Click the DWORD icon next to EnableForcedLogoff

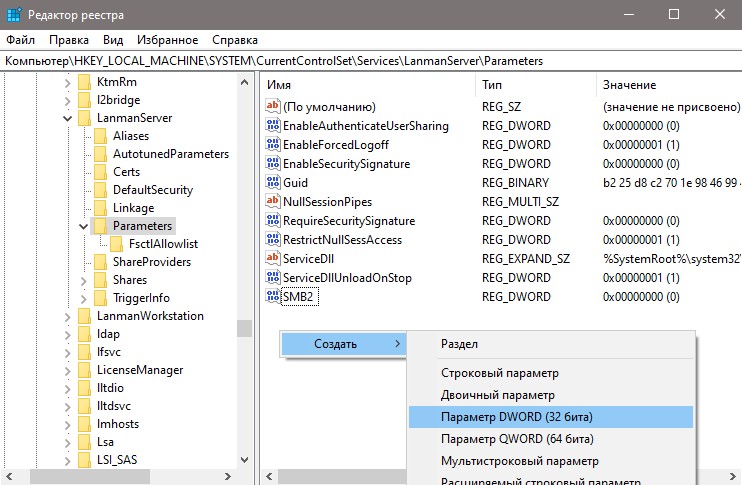pos(273,144)
